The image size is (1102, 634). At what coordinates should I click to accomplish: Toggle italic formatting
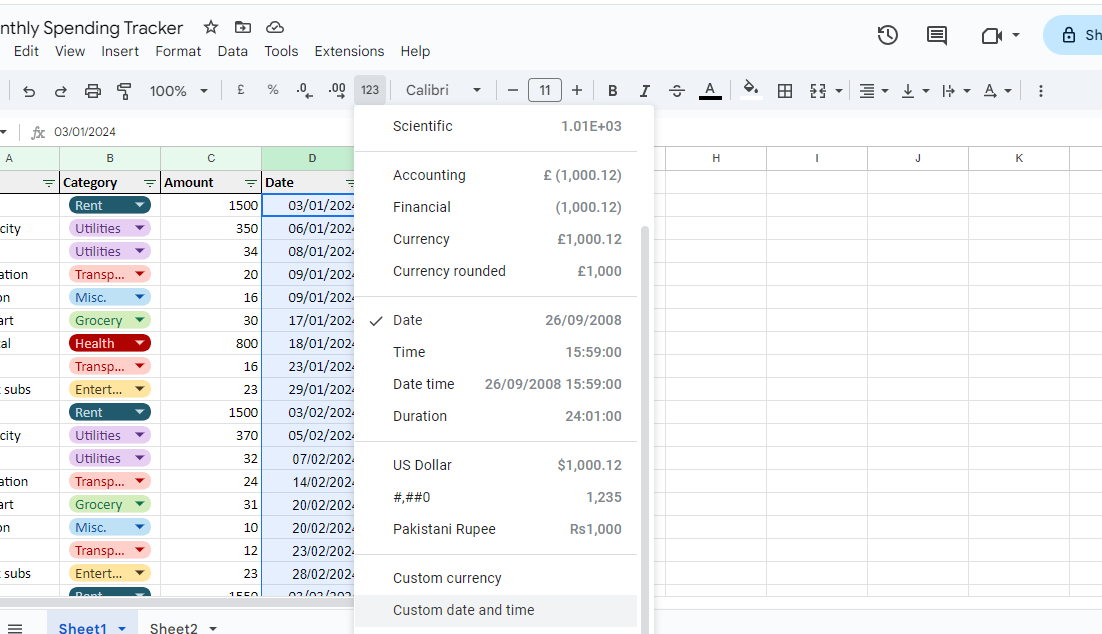point(644,91)
